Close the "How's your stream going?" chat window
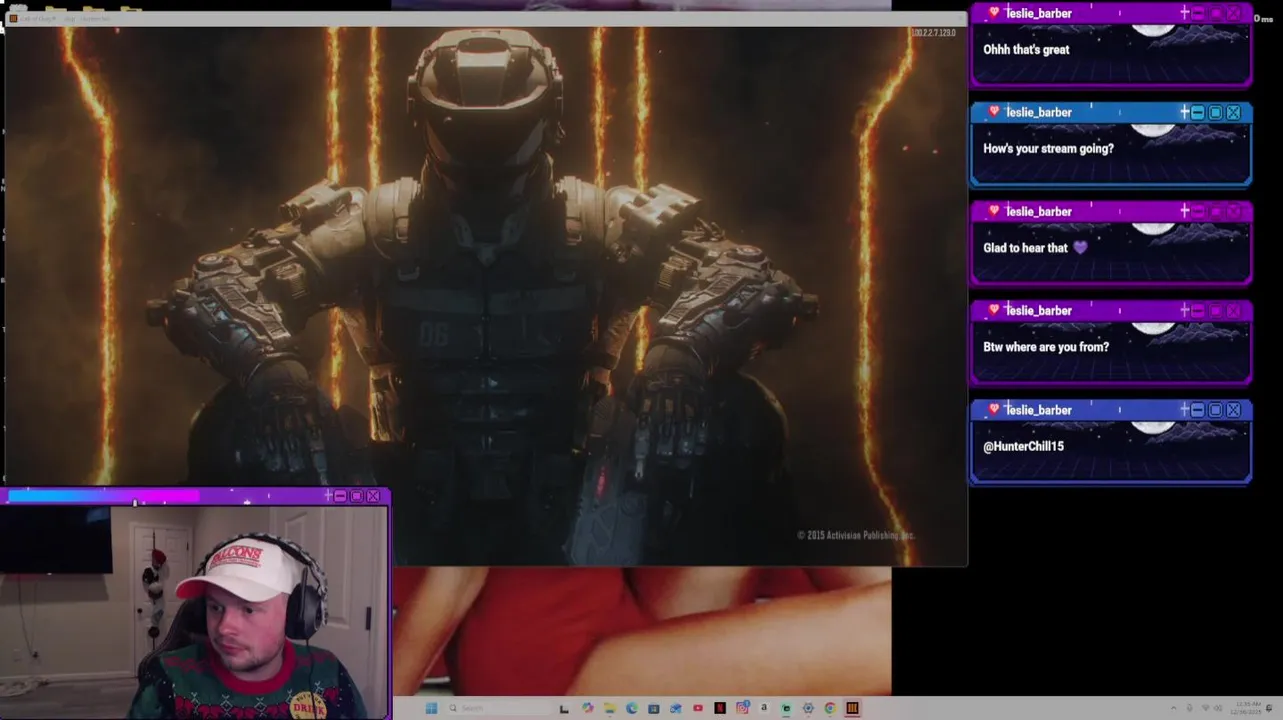The image size is (1283, 720). (x=1233, y=112)
